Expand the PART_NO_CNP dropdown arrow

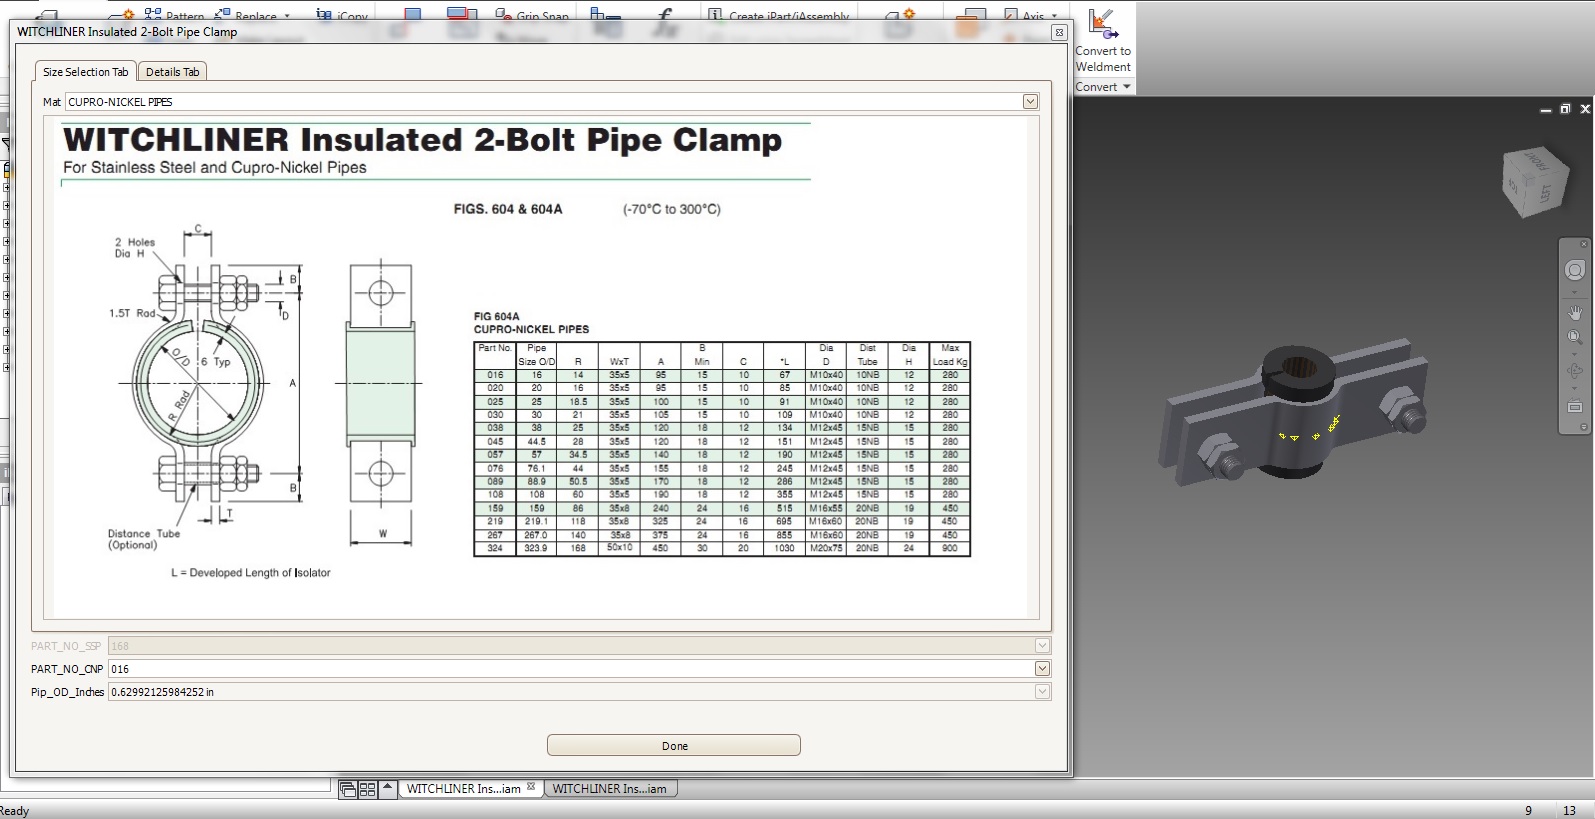click(1042, 669)
